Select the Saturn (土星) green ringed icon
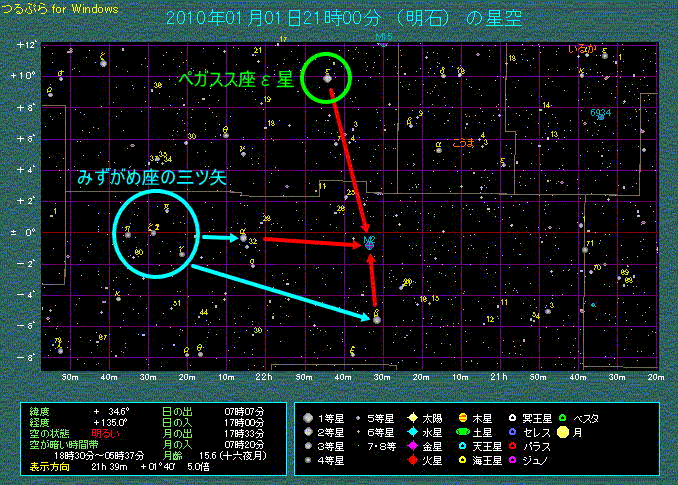 [464, 431]
